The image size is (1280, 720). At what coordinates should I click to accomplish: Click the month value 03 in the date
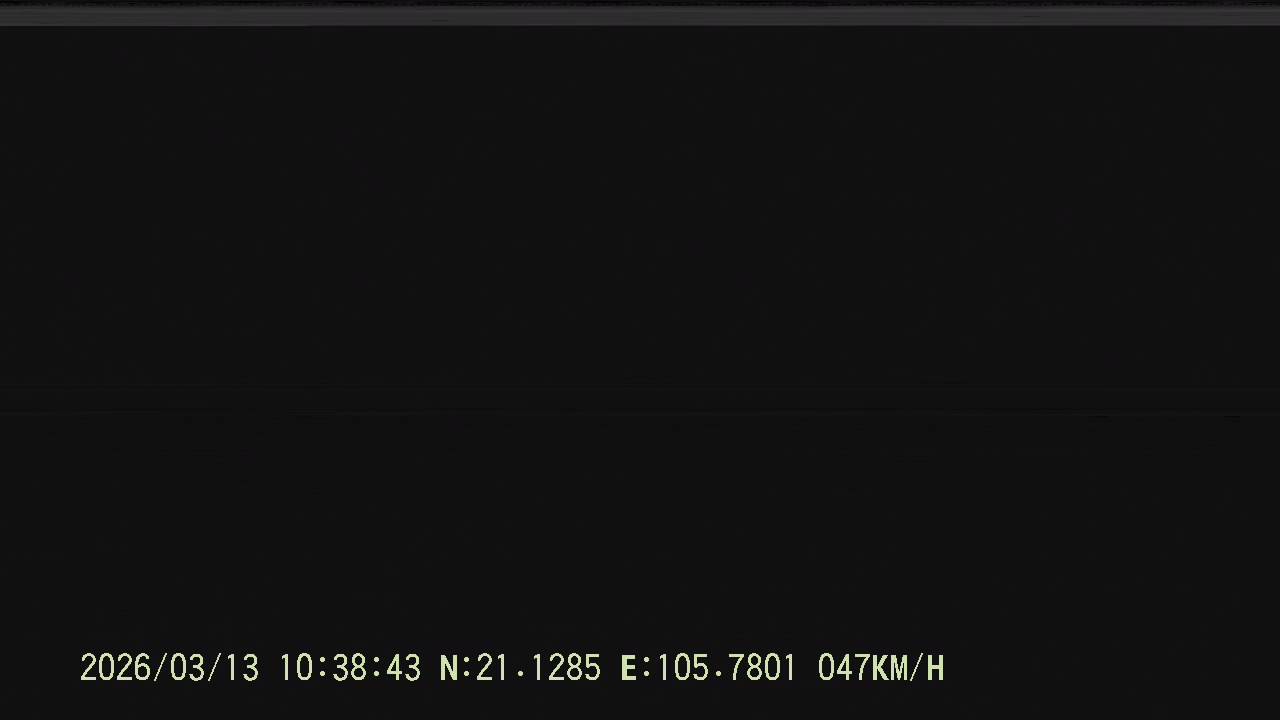click(x=187, y=668)
